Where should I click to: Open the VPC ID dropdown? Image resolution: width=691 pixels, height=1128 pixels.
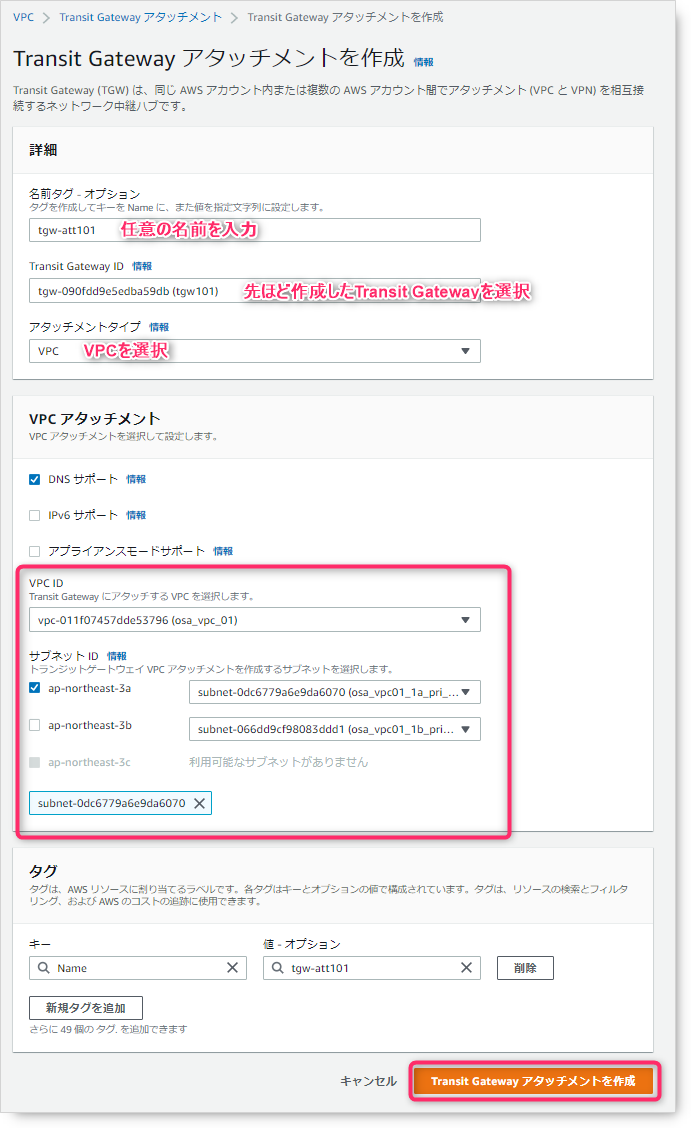pyautogui.click(x=255, y=620)
